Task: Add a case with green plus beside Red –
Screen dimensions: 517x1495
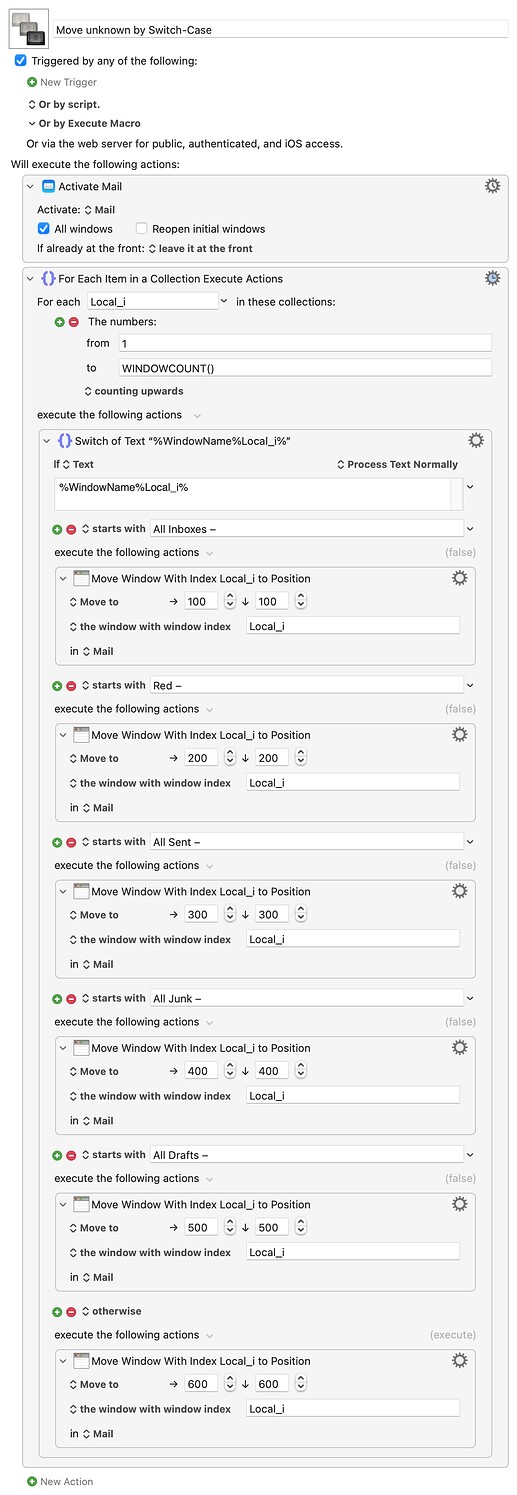Action: [x=58, y=685]
